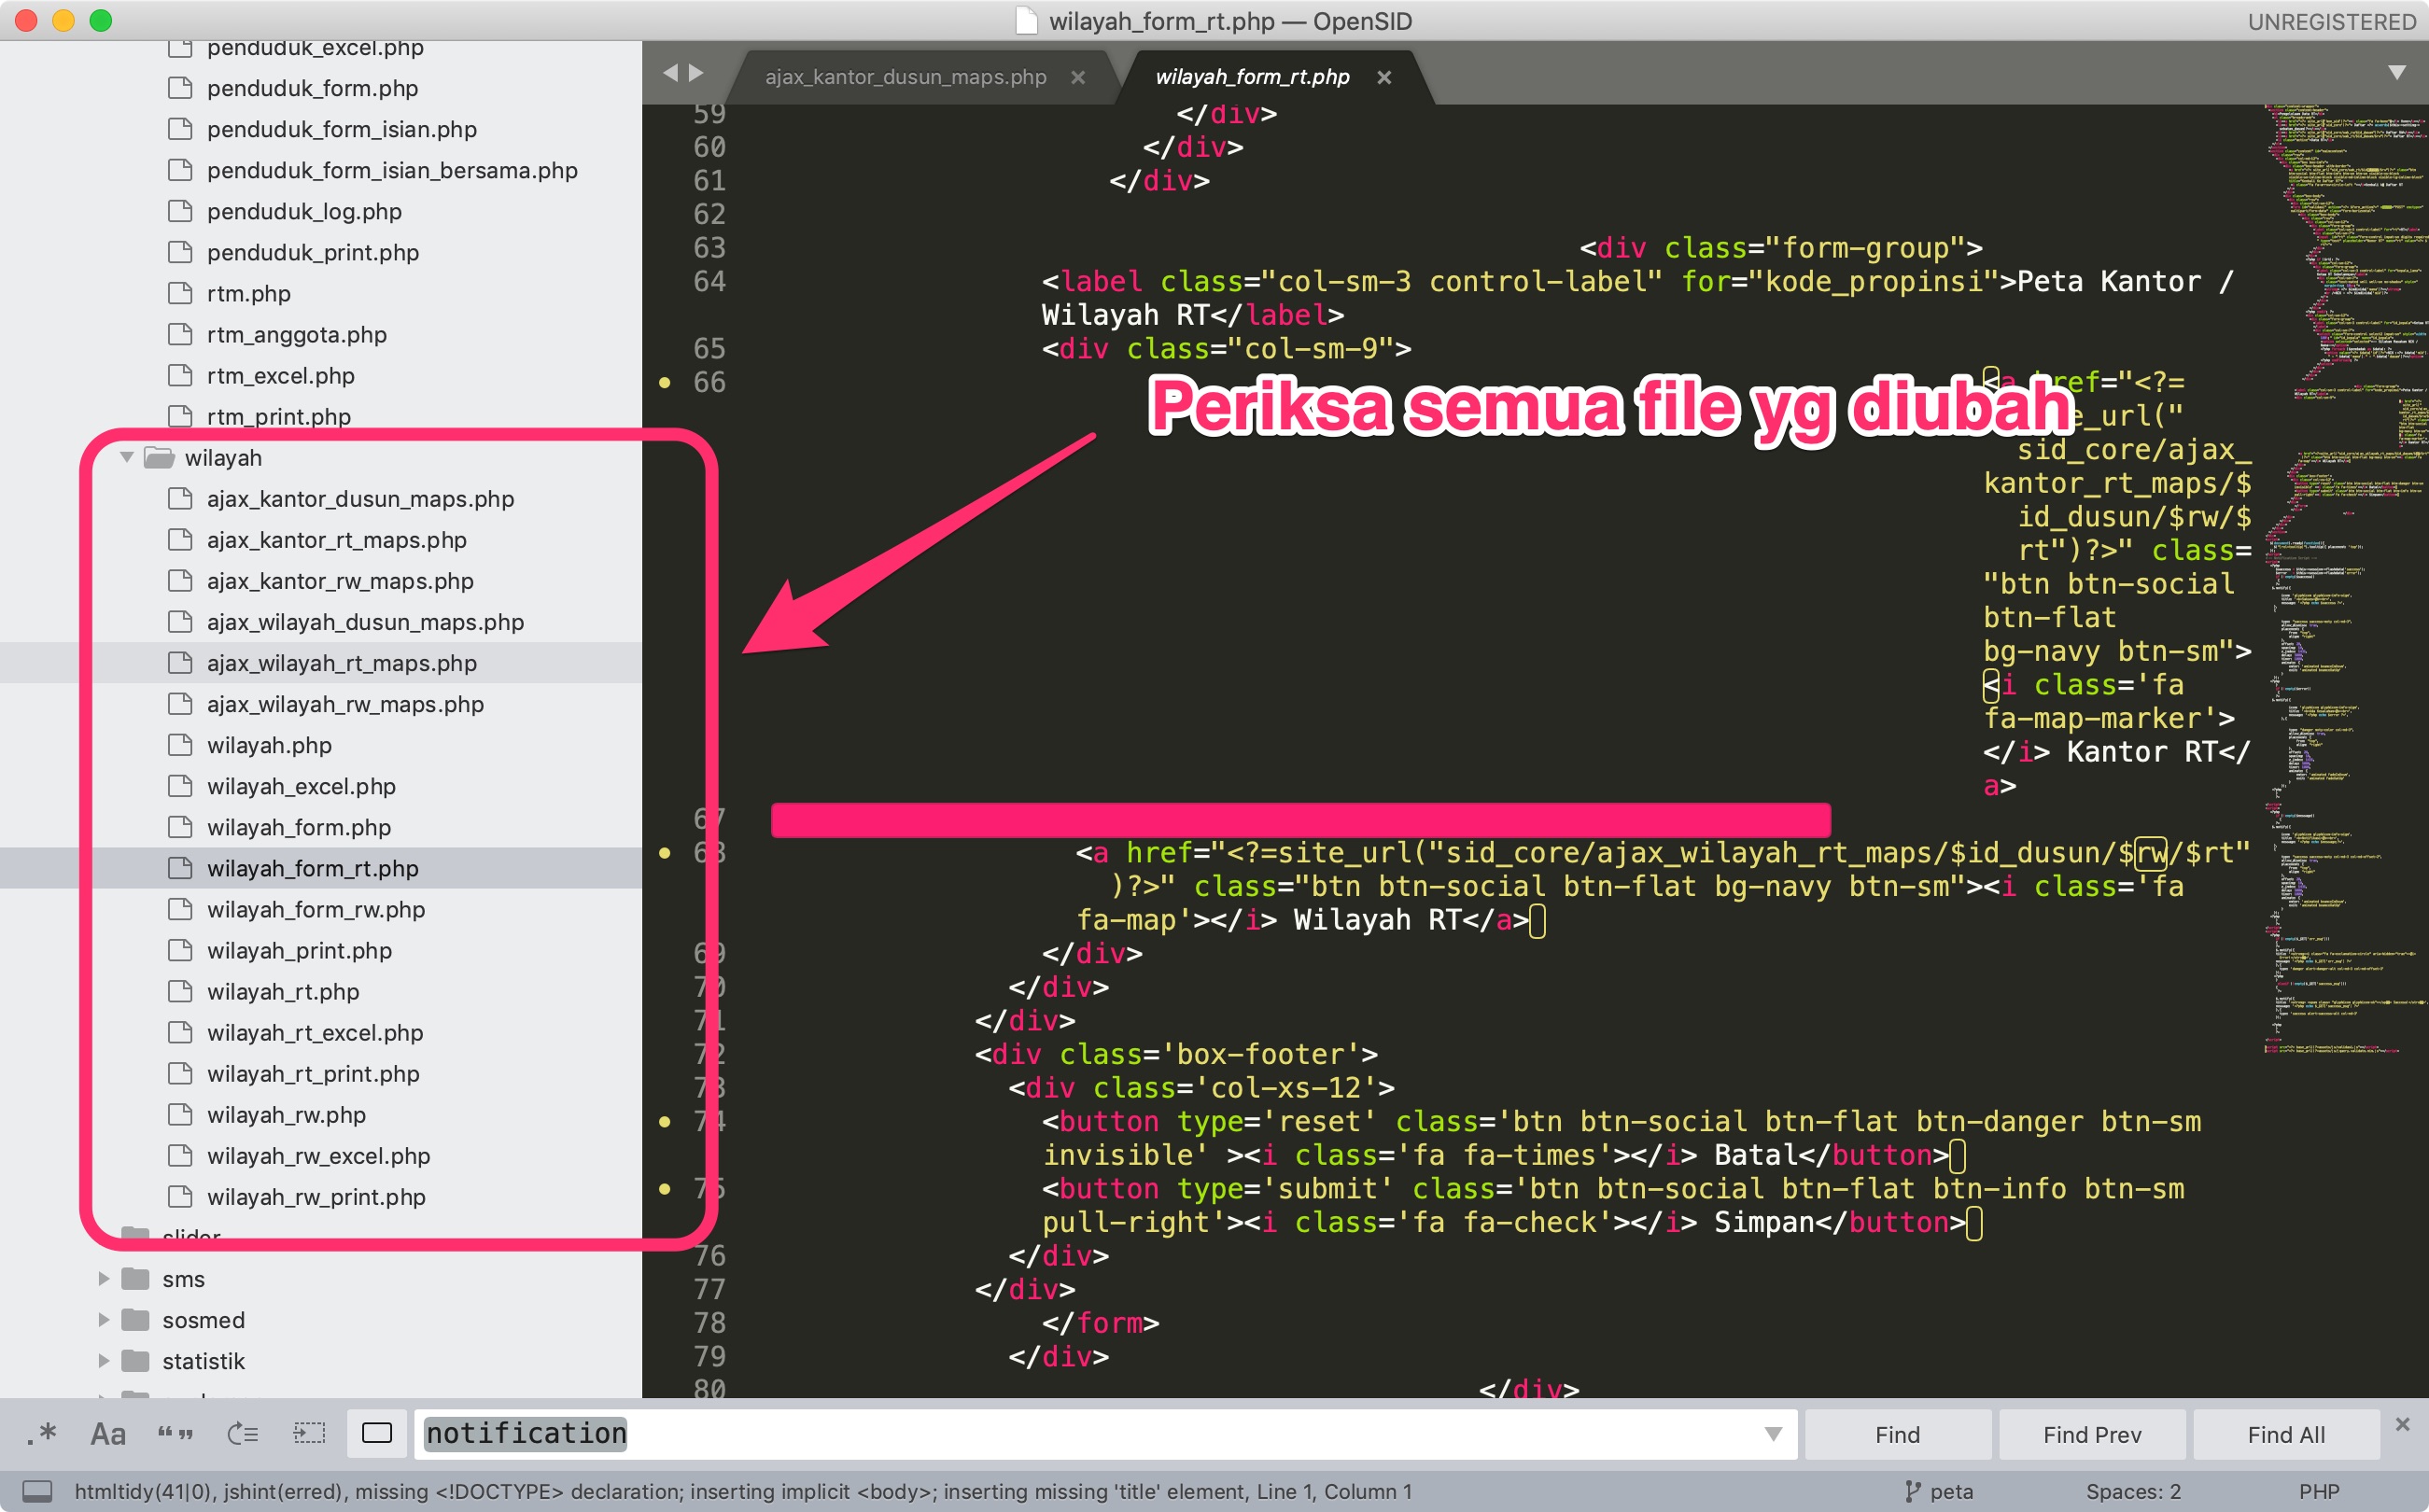
Task: Toggle whole word matching in find bar
Action: click(x=178, y=1432)
